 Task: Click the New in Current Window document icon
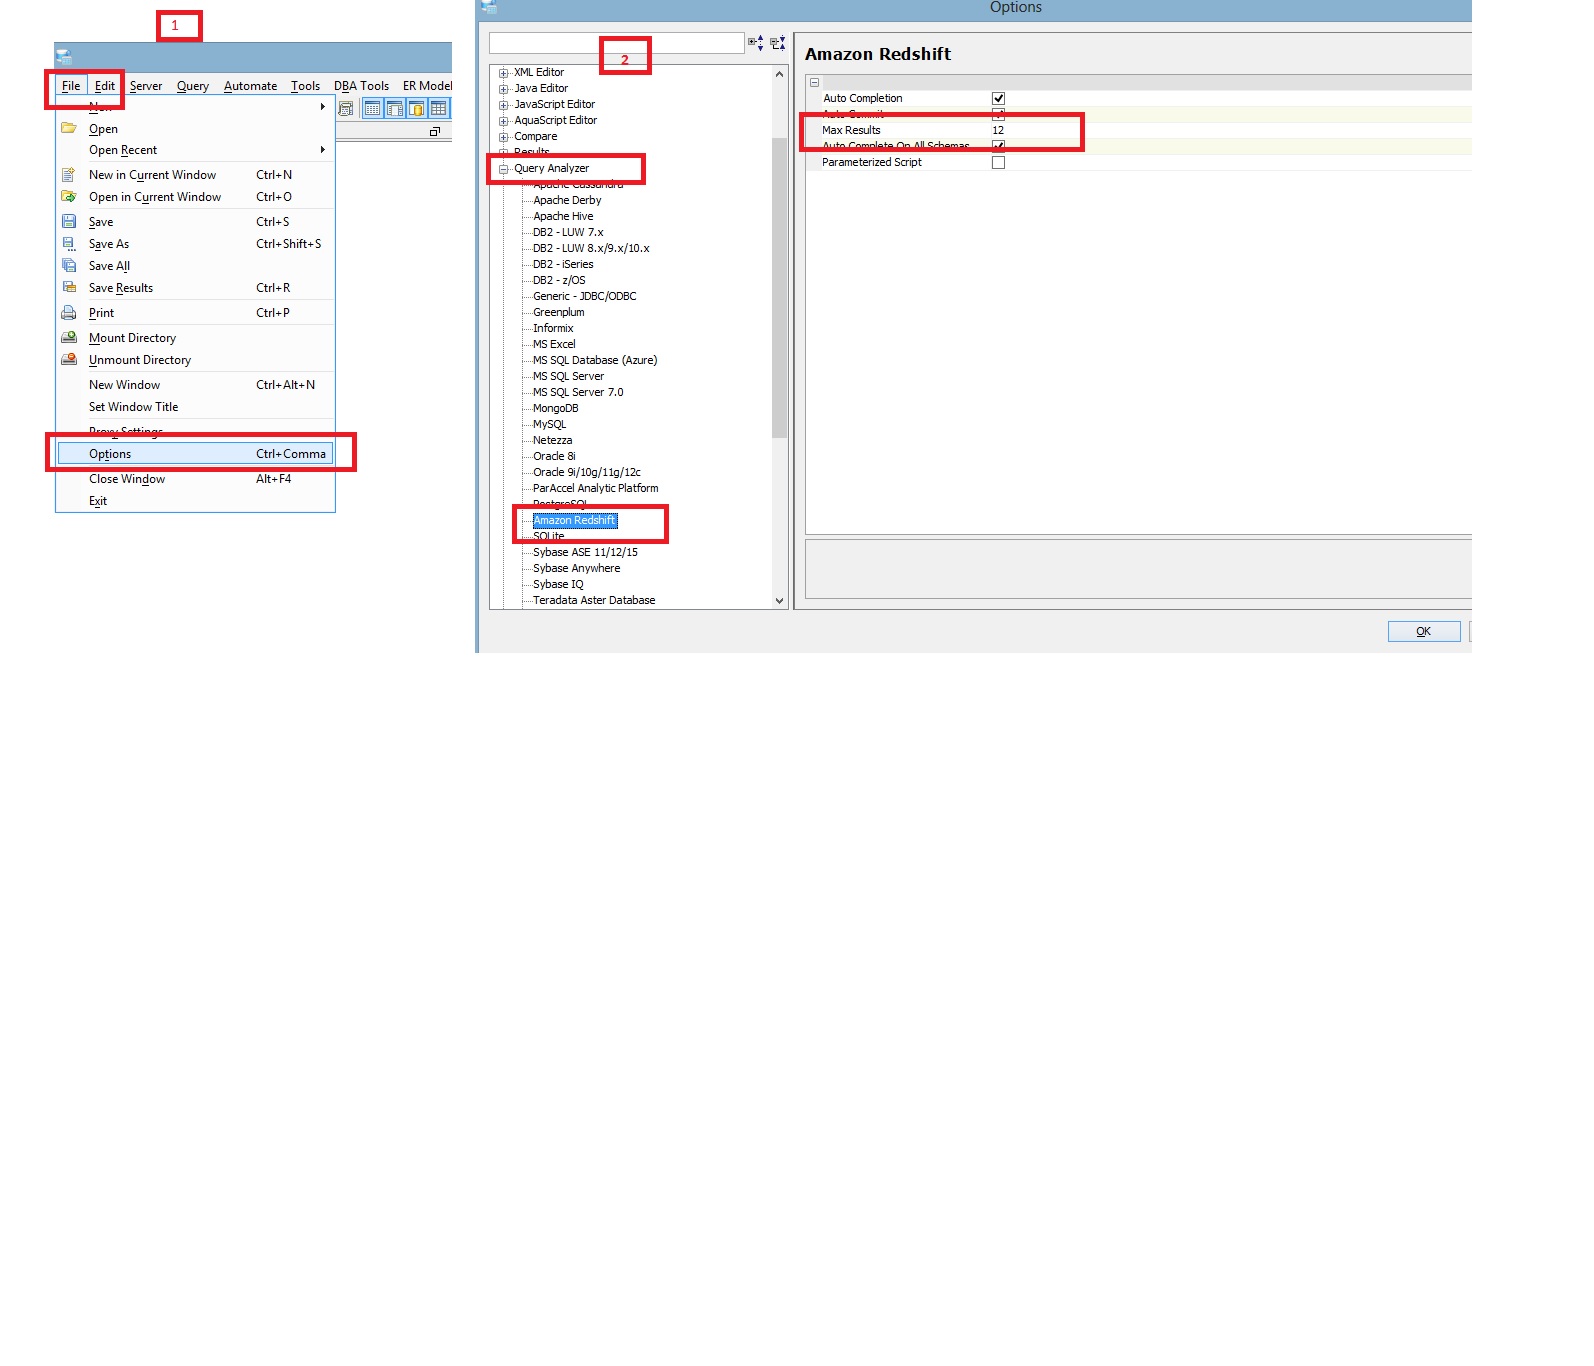(x=69, y=174)
